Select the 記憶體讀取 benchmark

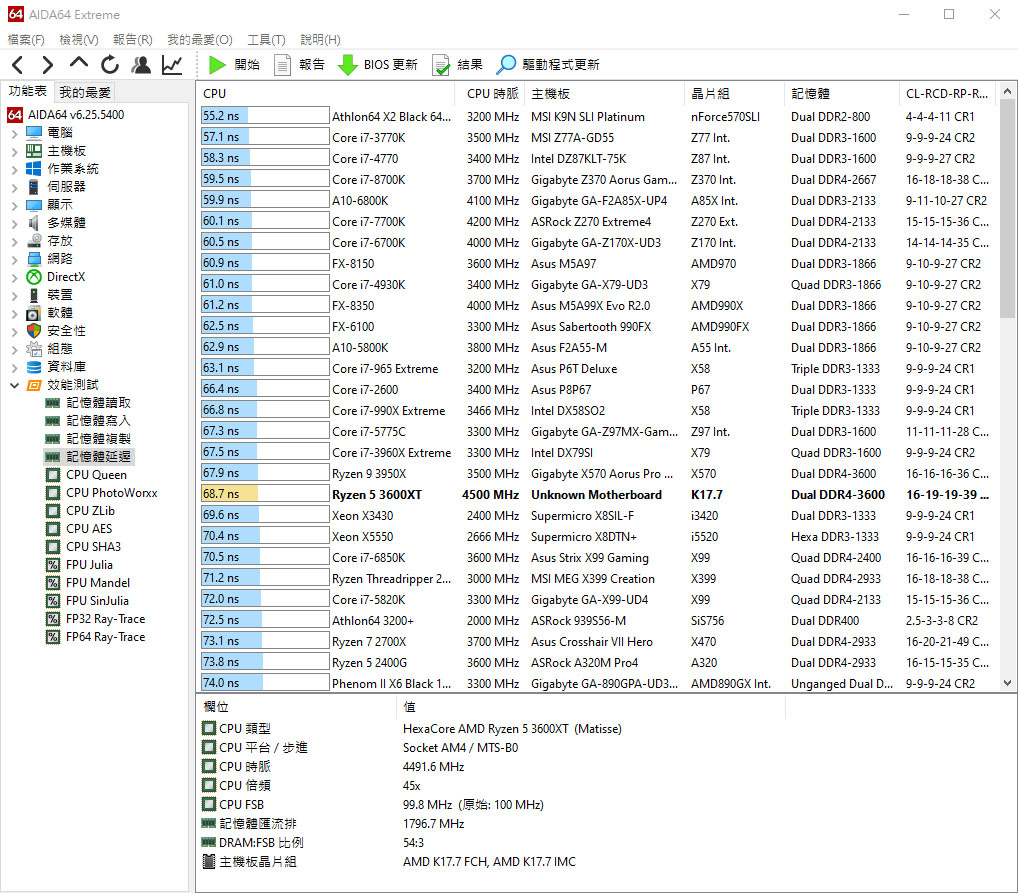tap(98, 403)
